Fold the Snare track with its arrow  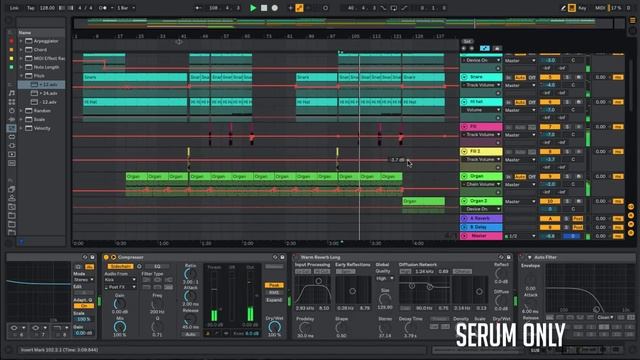pyautogui.click(x=464, y=77)
